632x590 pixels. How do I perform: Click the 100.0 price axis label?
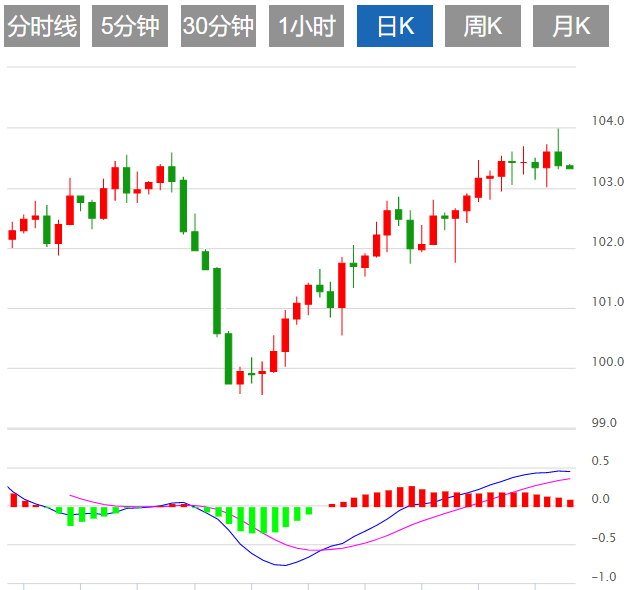tap(607, 362)
